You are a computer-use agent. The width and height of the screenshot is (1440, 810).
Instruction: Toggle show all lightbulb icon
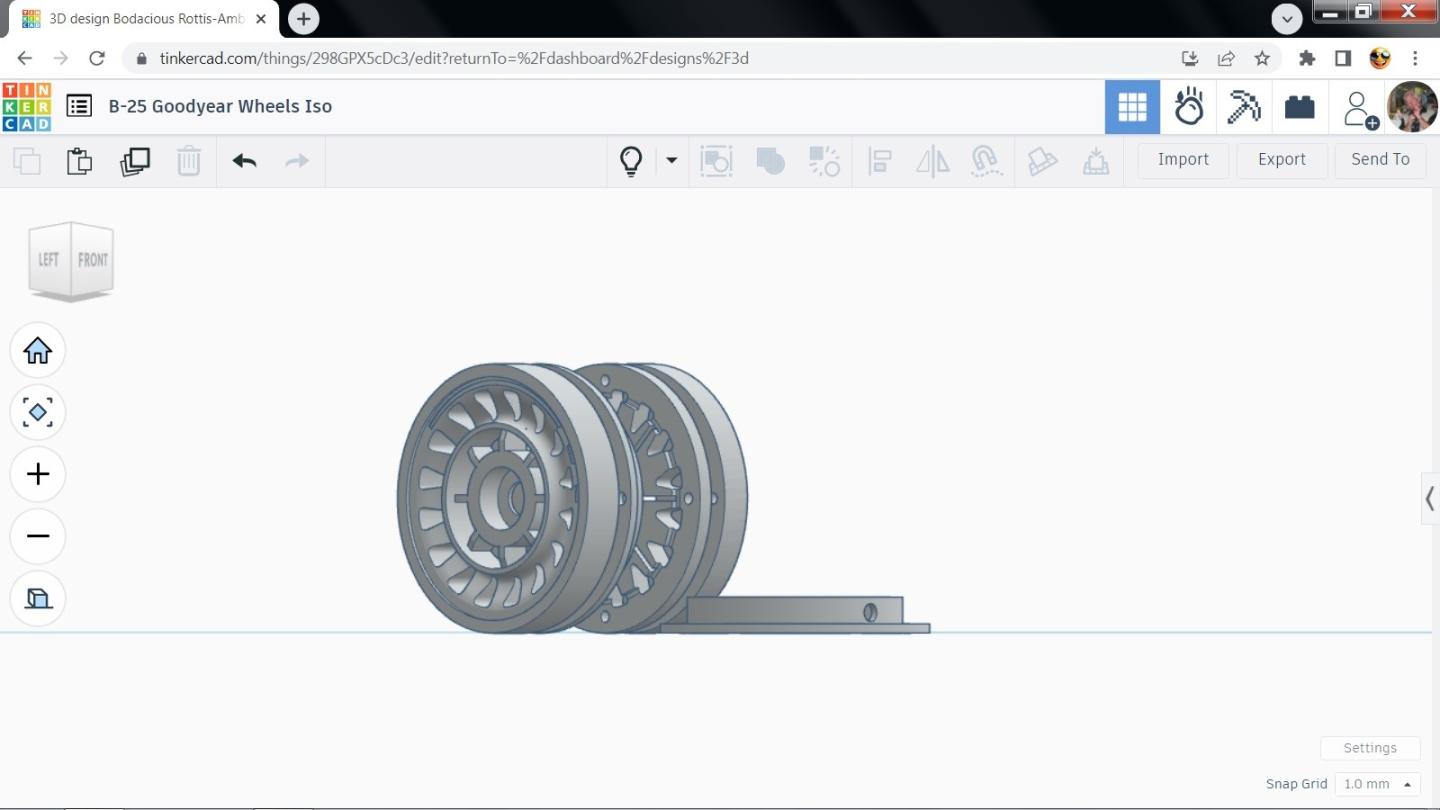click(631, 161)
